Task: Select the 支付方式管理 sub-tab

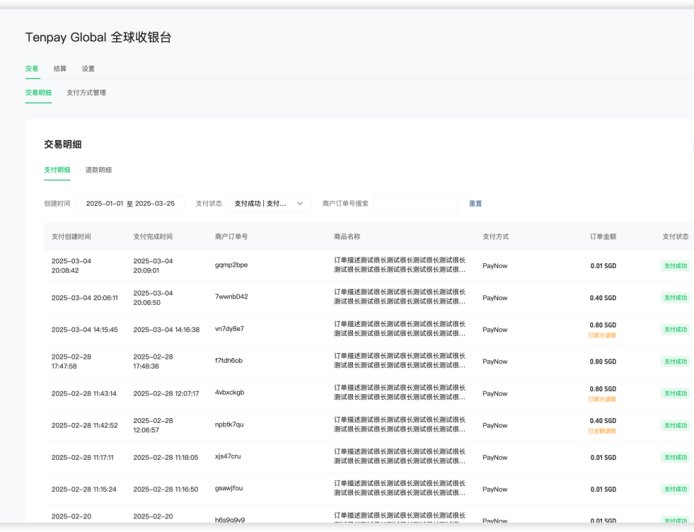Action: coord(86,92)
